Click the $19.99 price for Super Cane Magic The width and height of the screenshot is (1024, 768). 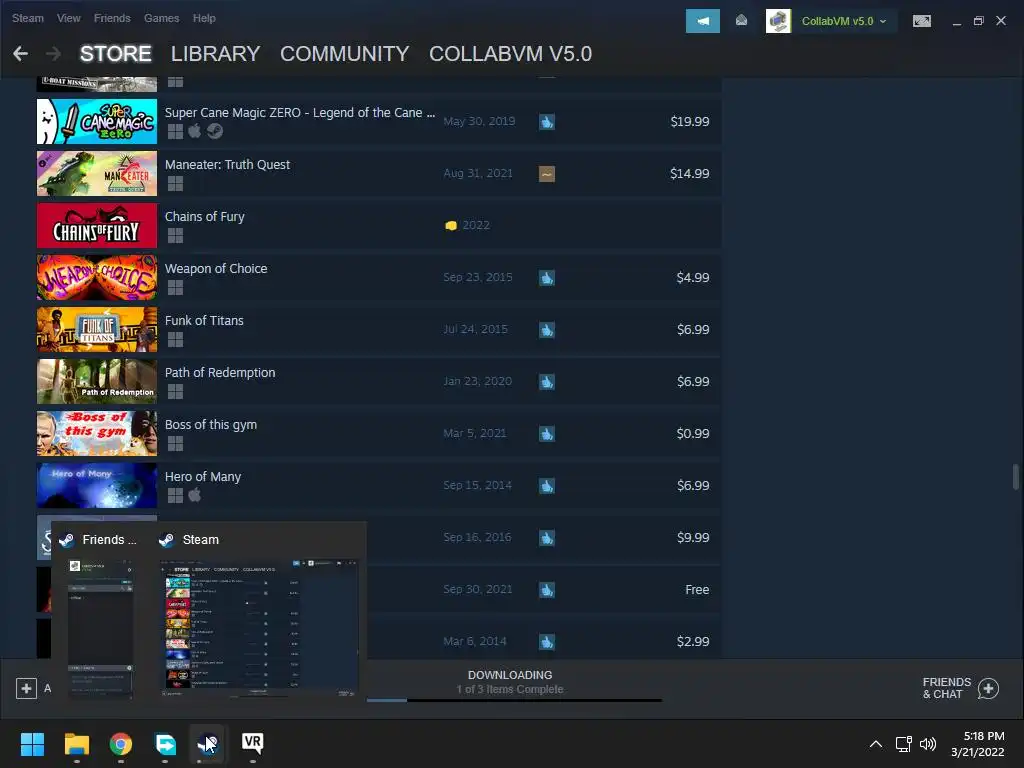[x=690, y=121]
